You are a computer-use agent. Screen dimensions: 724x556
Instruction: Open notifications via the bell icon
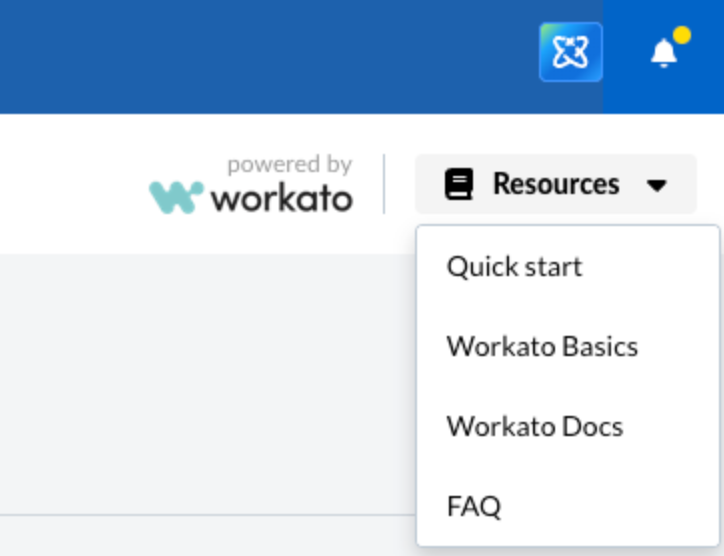point(663,54)
